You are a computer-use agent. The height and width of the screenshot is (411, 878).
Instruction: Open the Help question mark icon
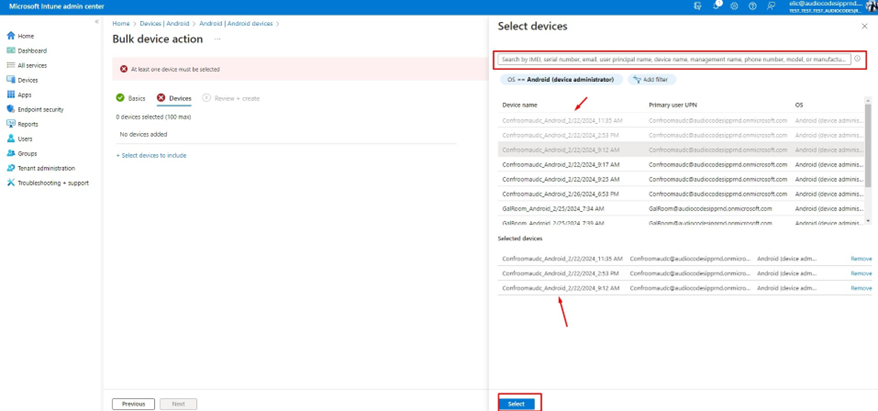tap(752, 6)
